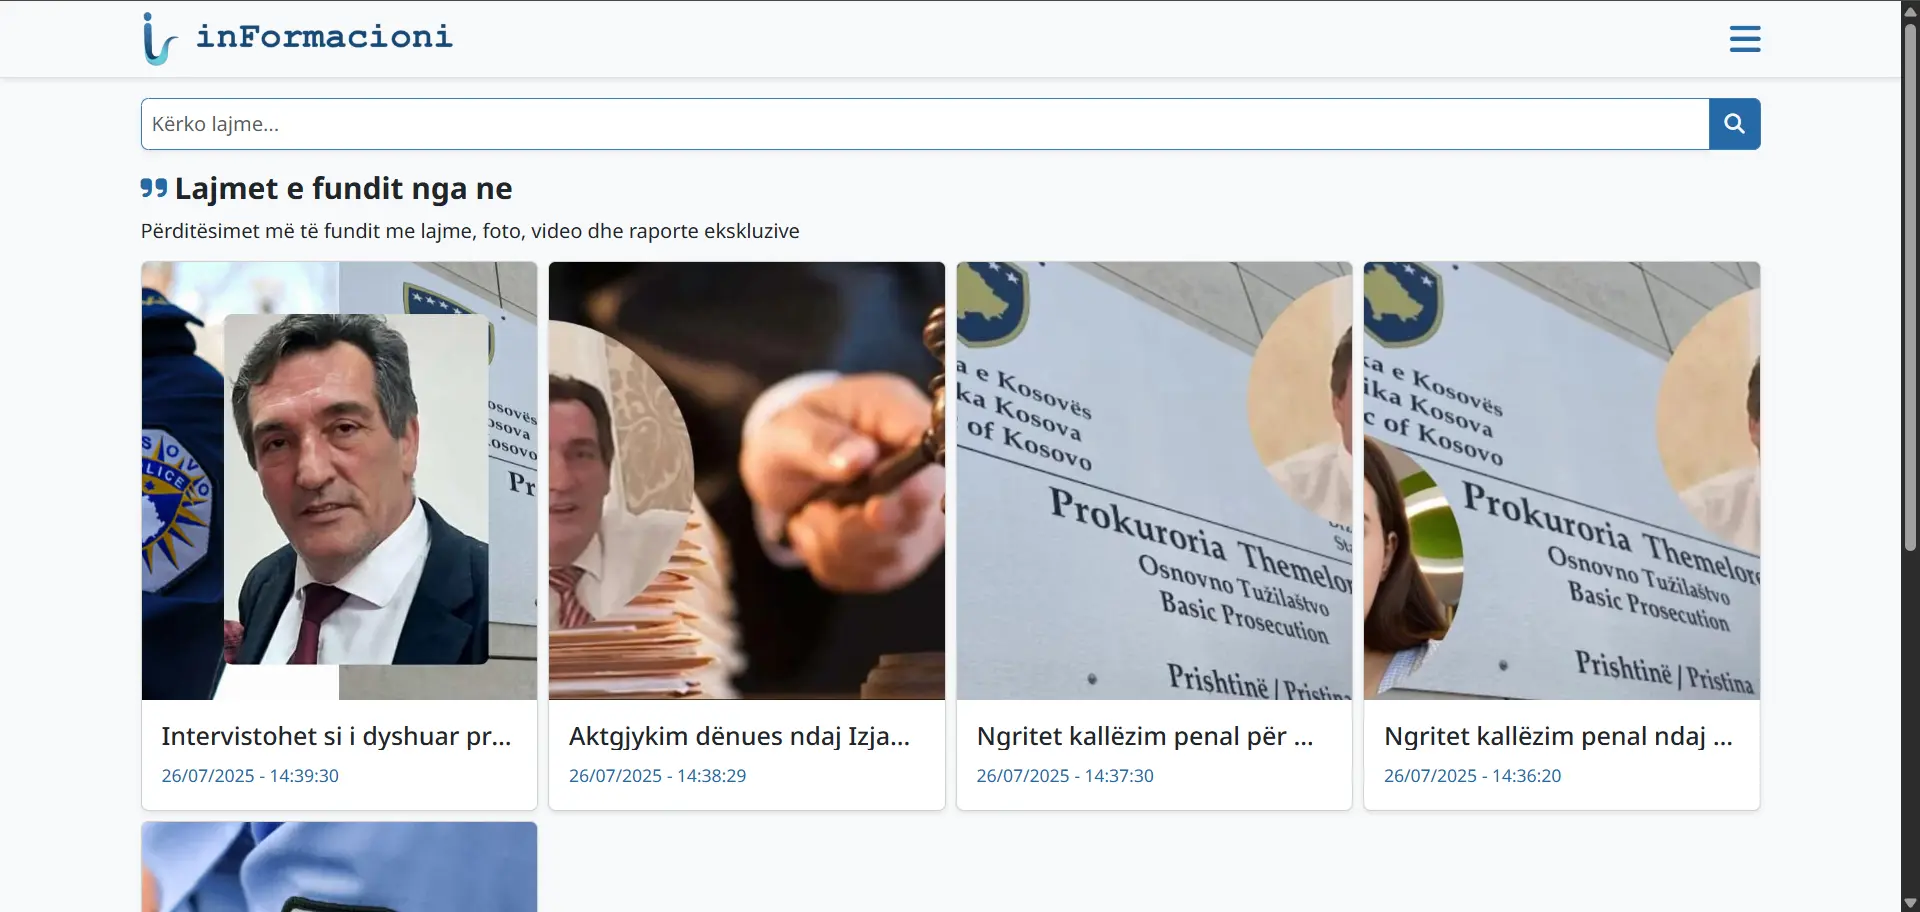The height and width of the screenshot is (912, 1920).
Task: Click the inFormacioni logo icon
Action: pos(158,38)
